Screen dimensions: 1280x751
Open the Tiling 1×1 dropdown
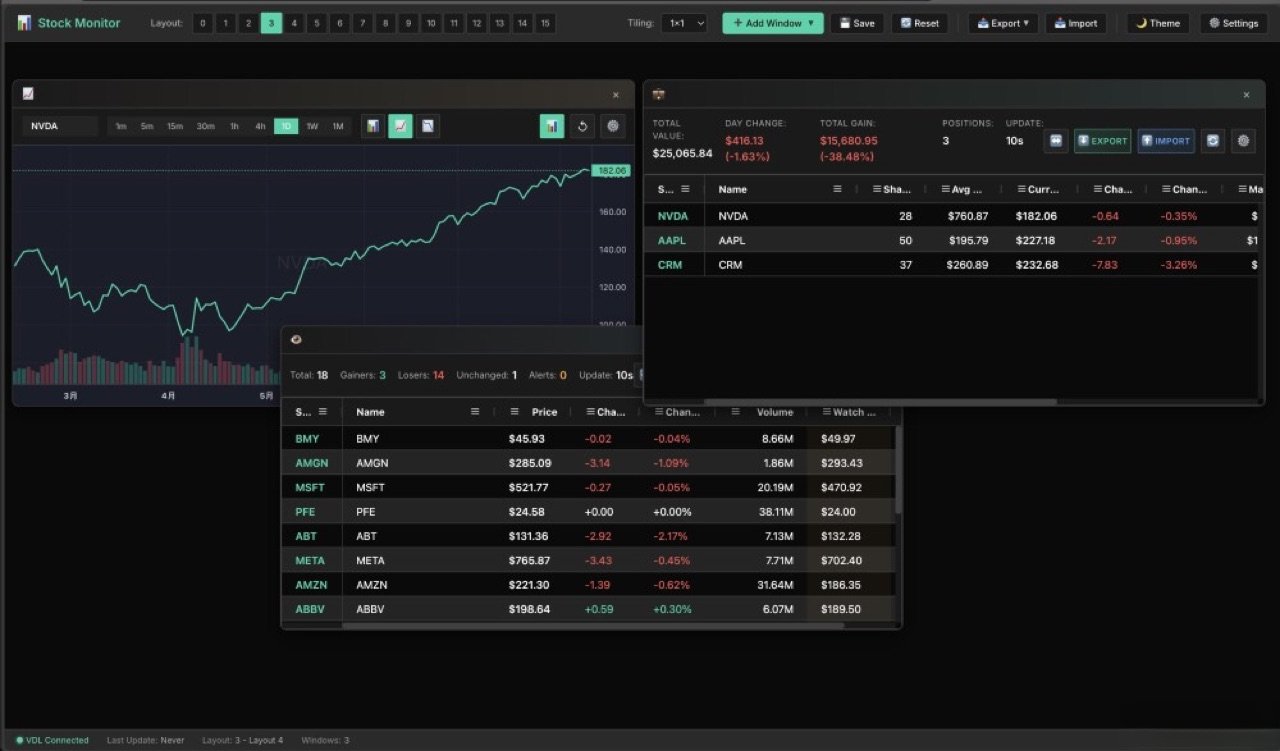pos(684,23)
